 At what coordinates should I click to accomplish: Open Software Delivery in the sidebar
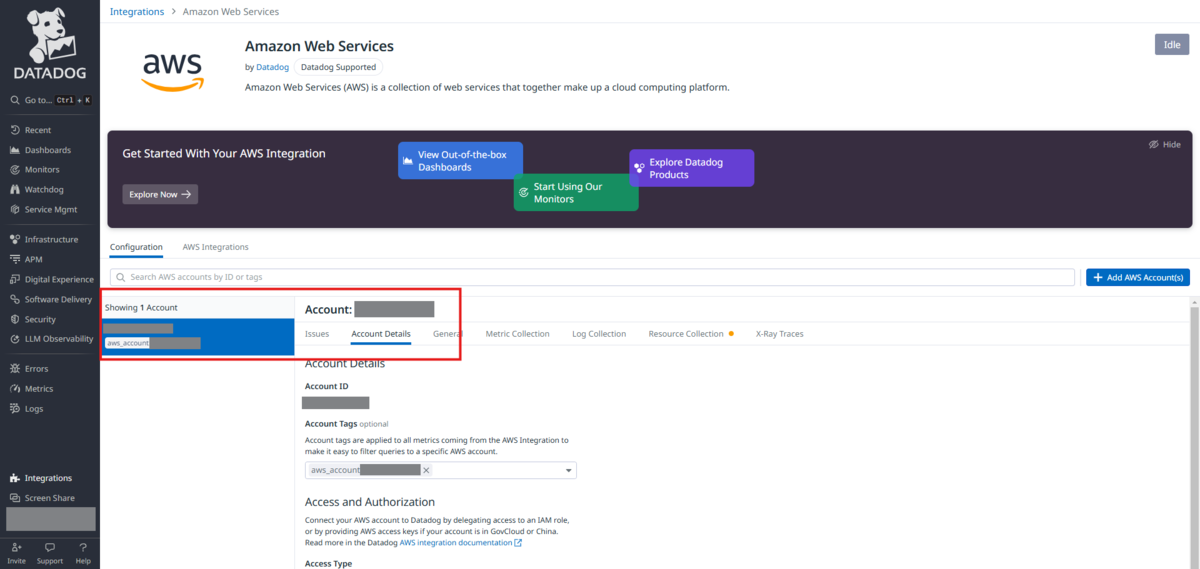[50, 299]
